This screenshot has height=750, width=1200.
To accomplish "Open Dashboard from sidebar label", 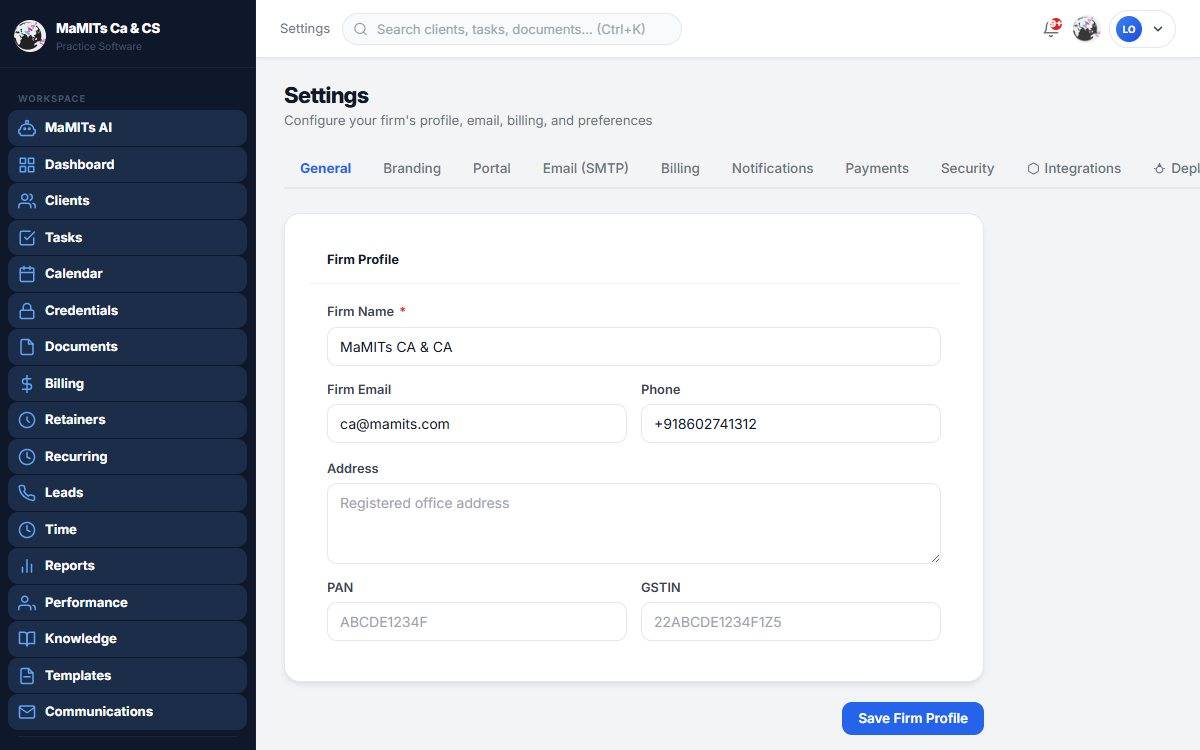I will click(x=80, y=165).
